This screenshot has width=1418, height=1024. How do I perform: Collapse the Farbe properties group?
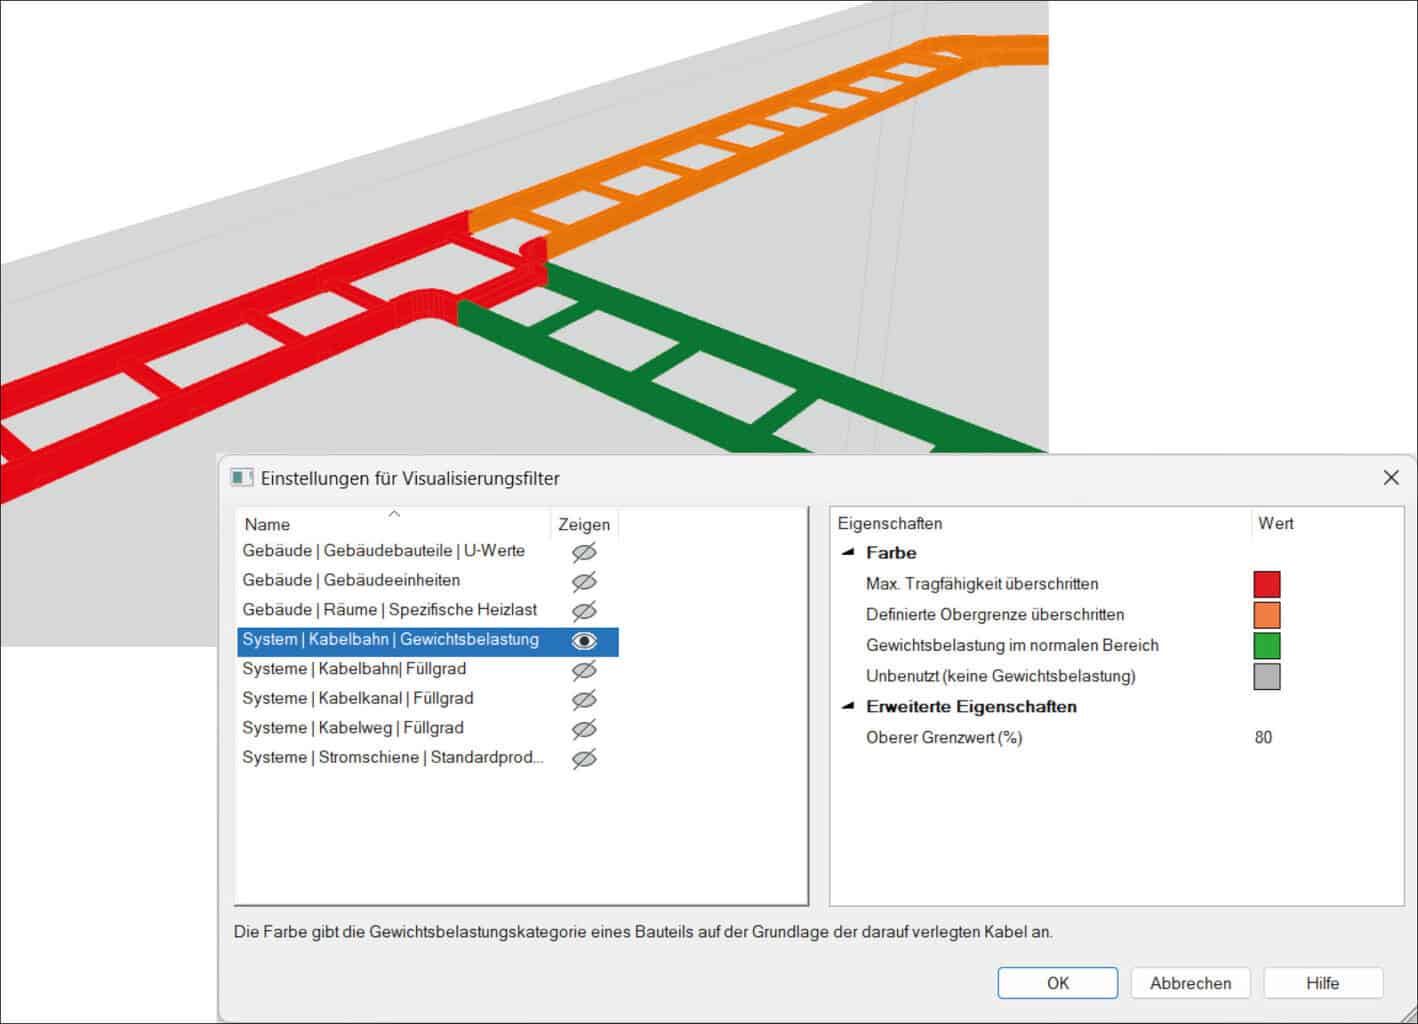tap(848, 553)
